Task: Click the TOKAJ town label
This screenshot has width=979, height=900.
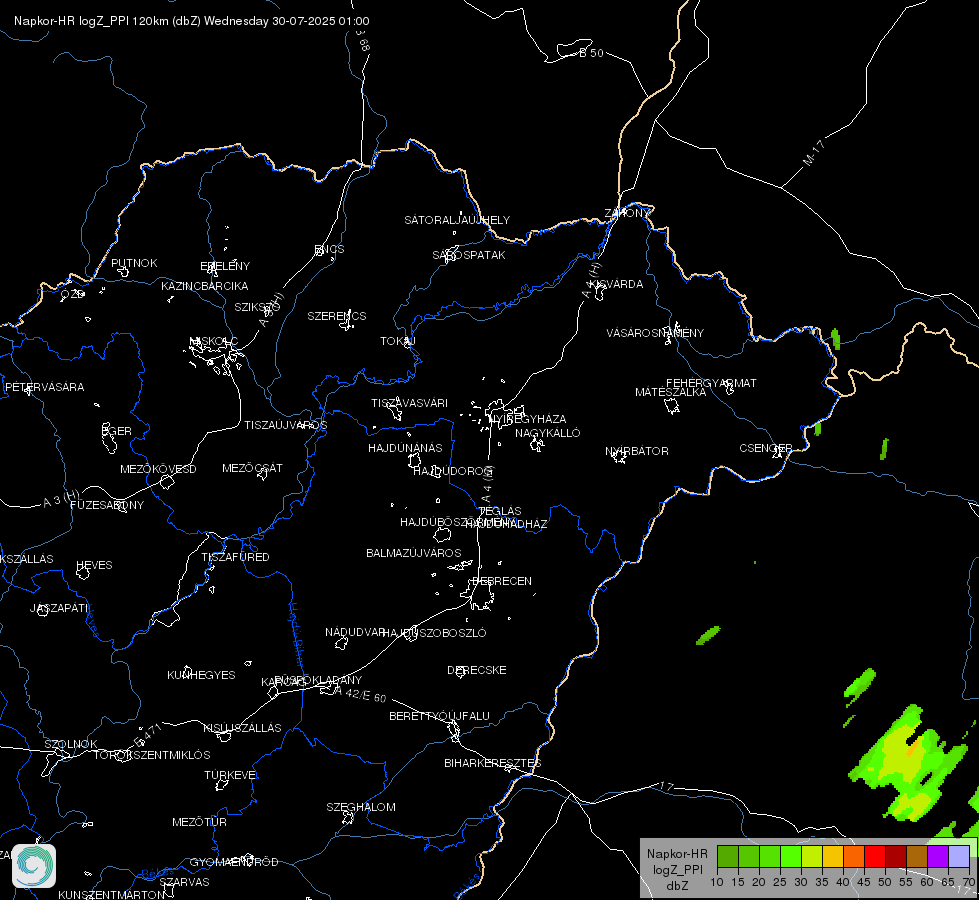Action: 398,341
